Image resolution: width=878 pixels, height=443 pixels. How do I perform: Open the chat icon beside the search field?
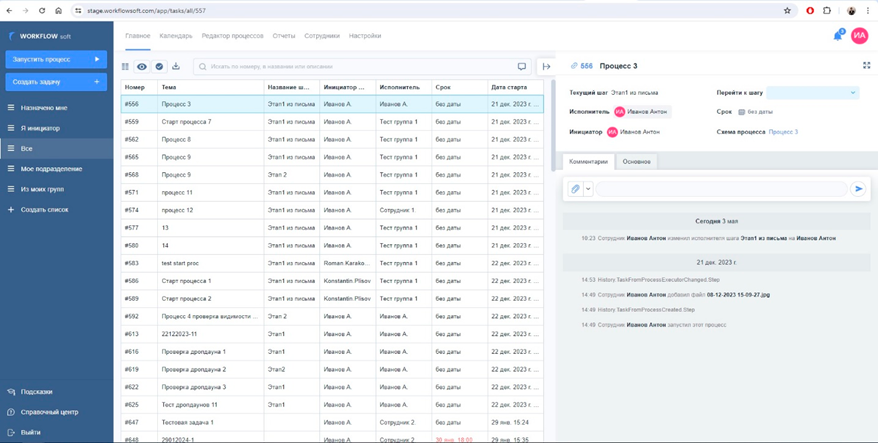click(x=522, y=67)
